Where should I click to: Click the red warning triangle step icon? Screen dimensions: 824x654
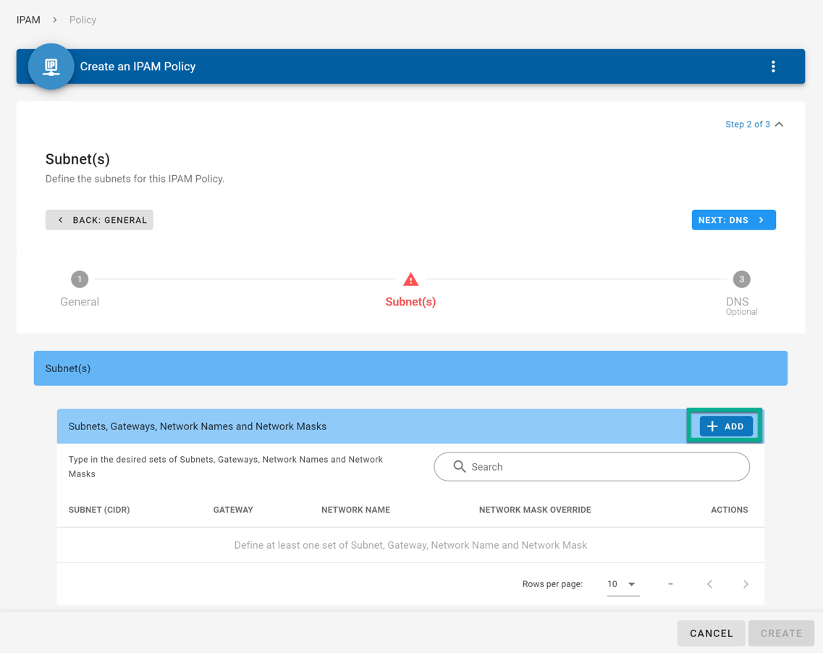click(410, 279)
